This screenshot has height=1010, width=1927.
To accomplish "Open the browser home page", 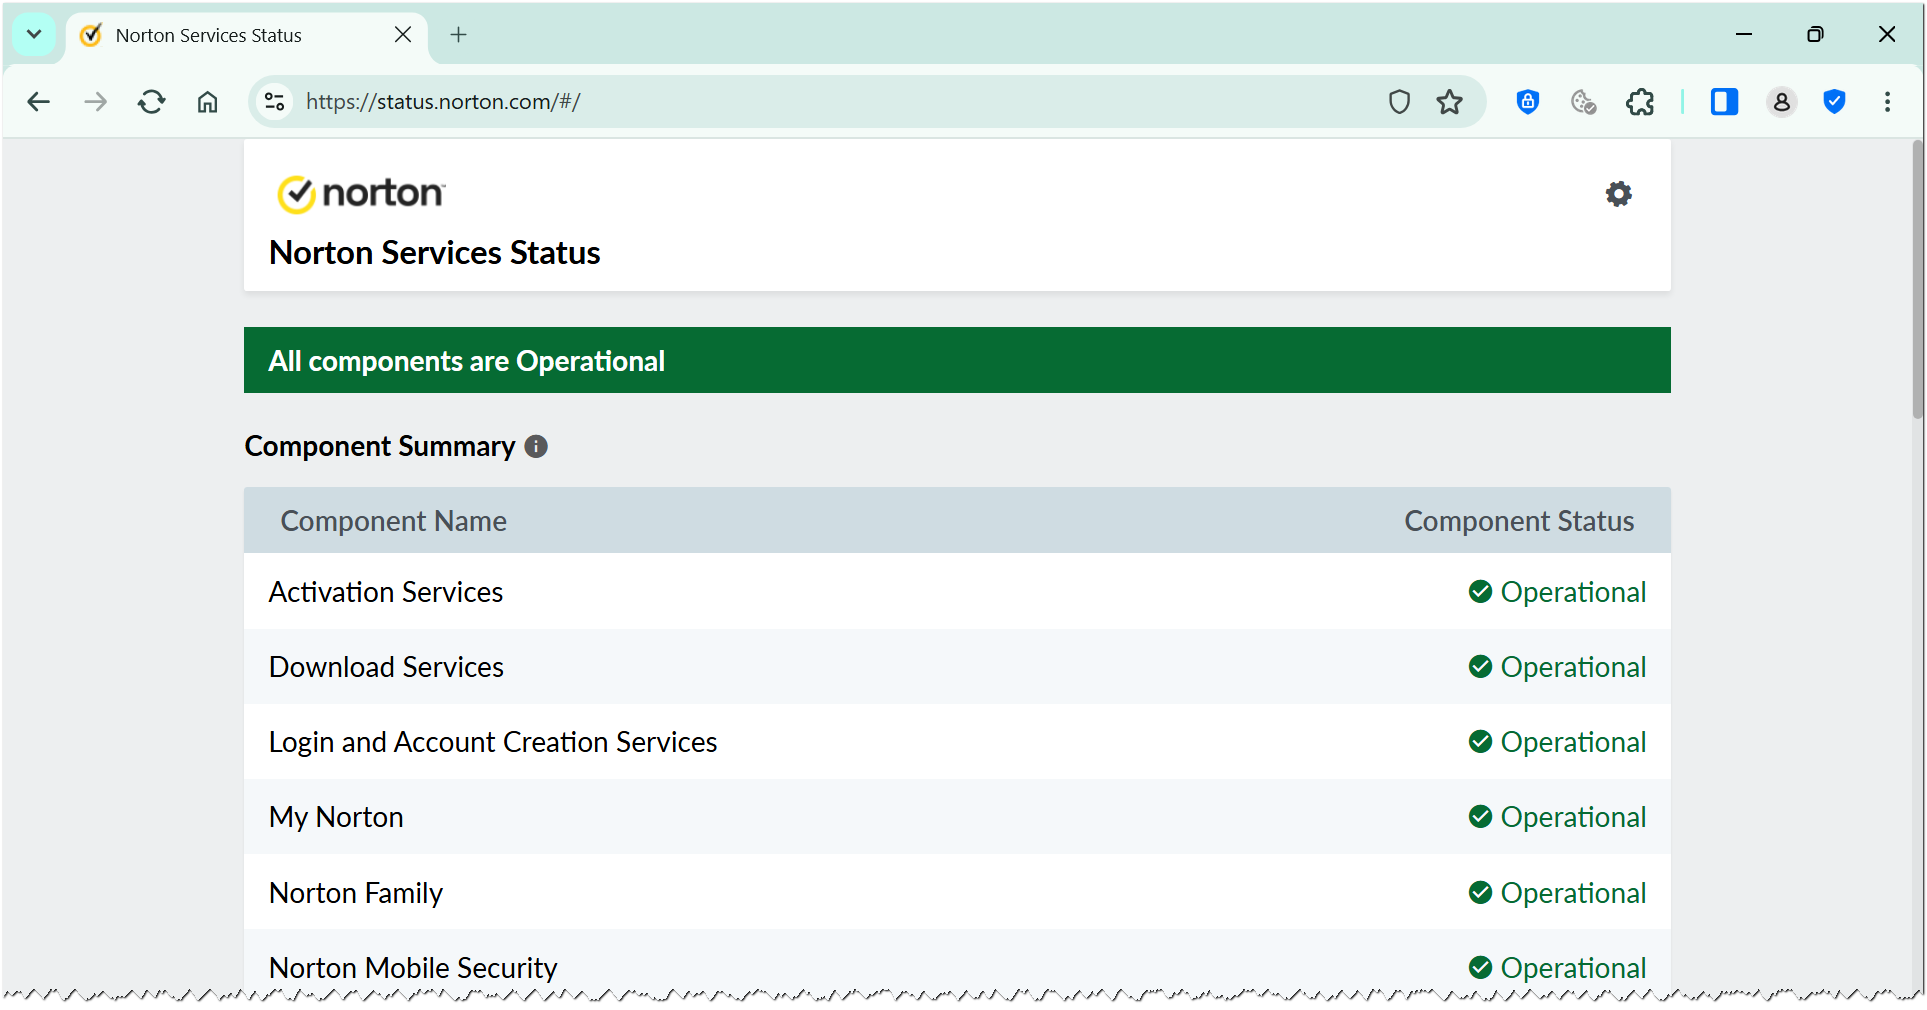I will (x=207, y=102).
